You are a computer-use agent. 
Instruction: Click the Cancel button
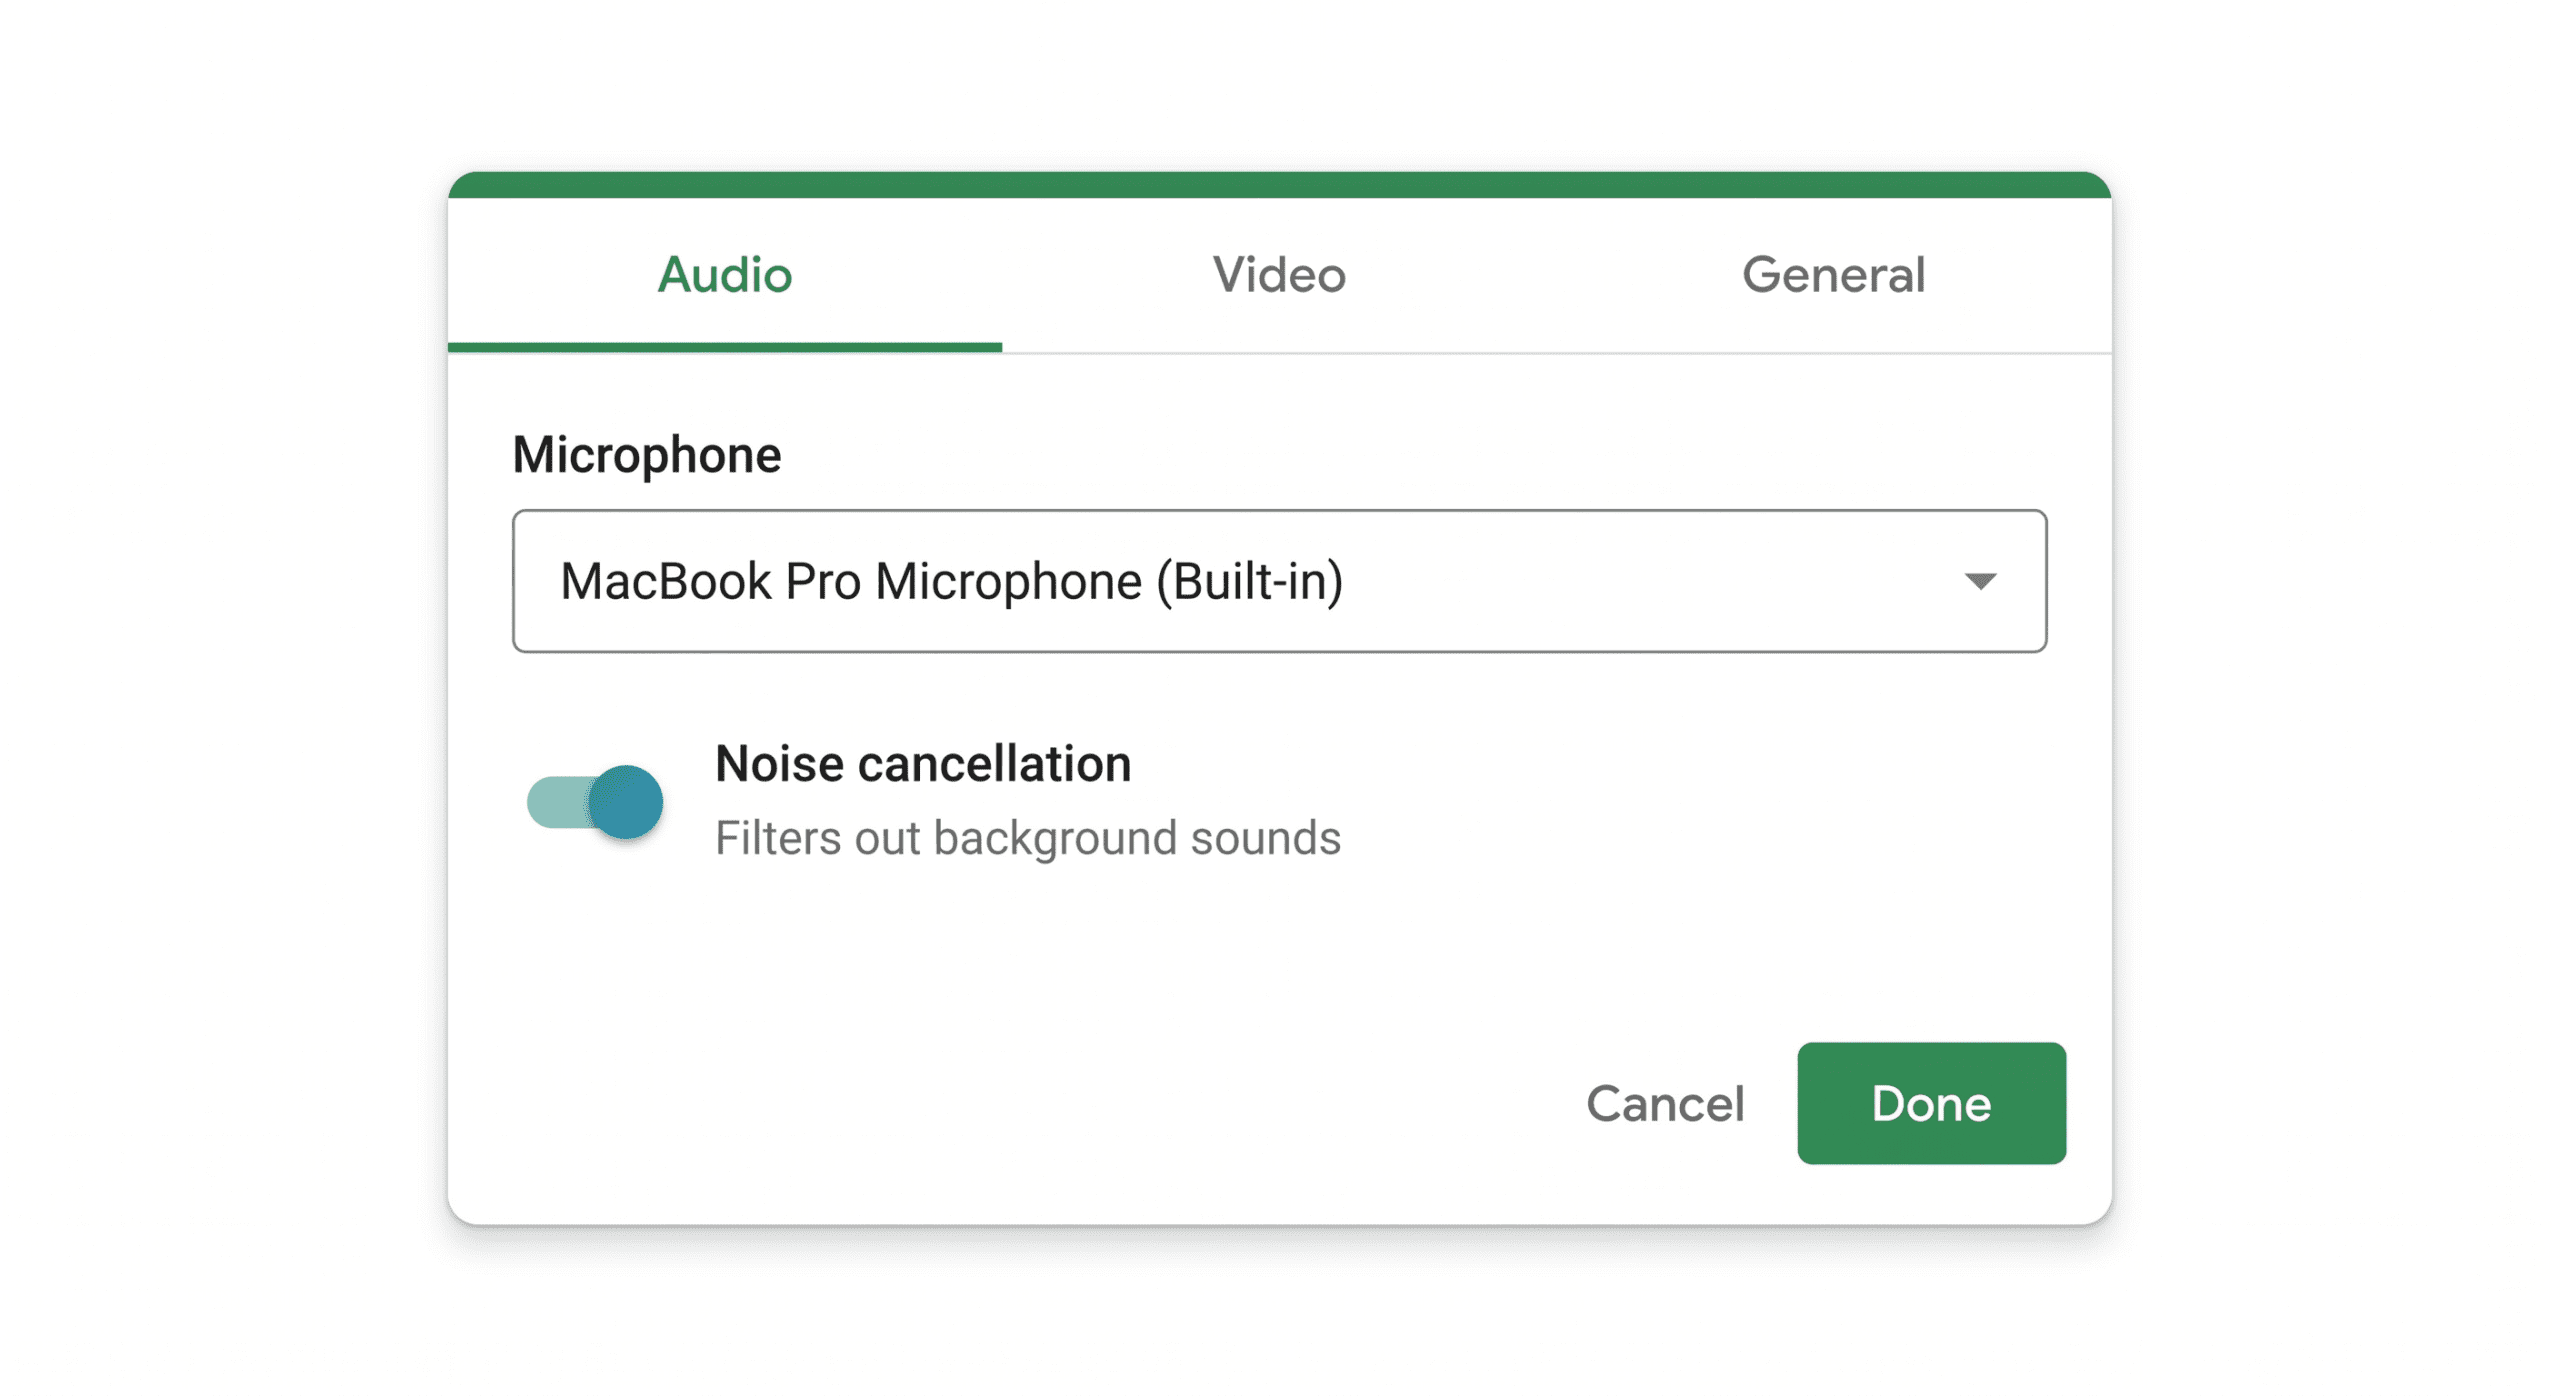(1665, 1103)
